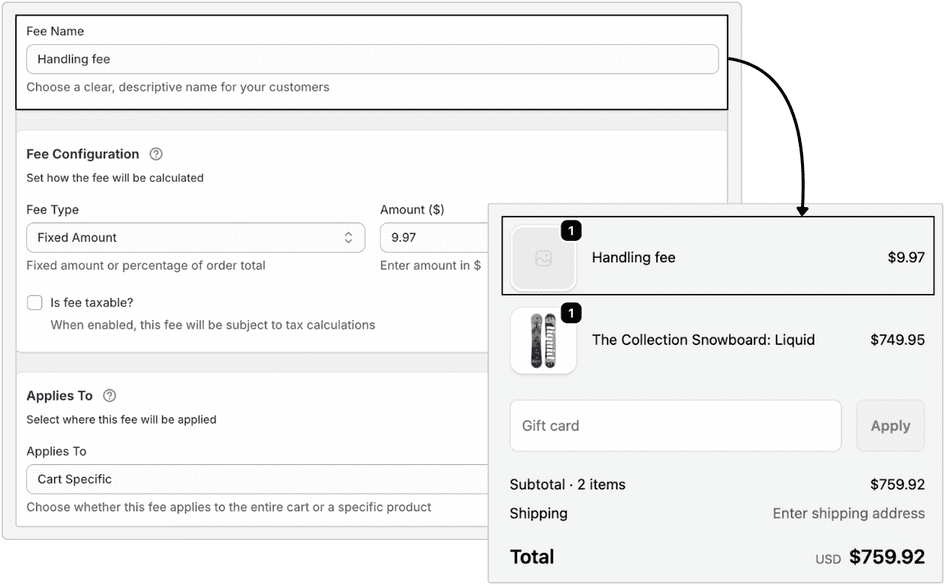Click the Enter shipping address link
This screenshot has height=585, width=945.
[848, 513]
